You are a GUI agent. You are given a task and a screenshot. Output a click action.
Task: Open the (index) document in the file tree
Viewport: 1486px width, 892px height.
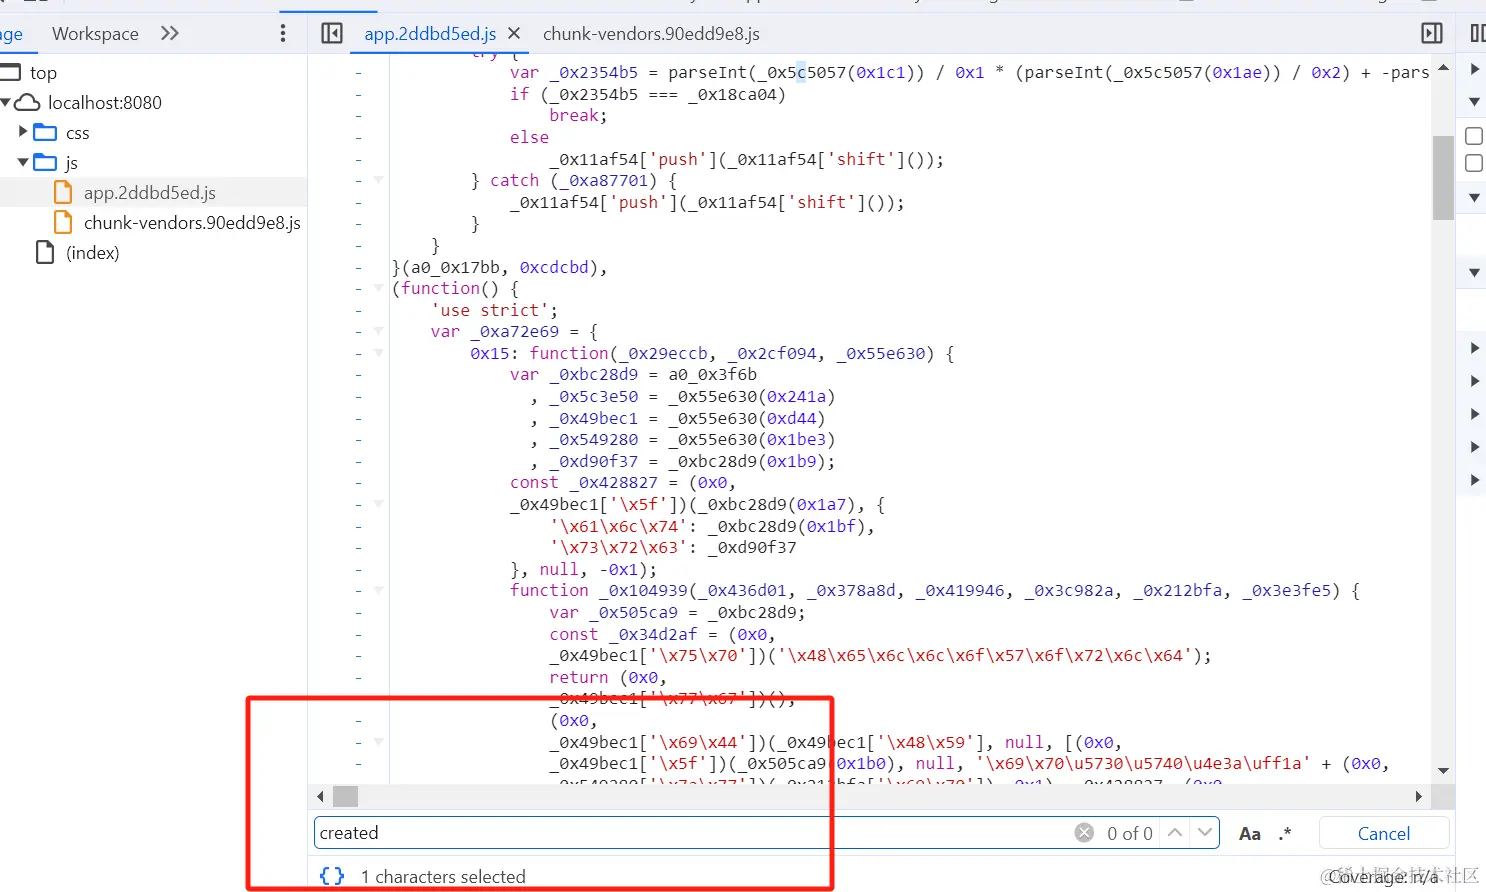tap(93, 252)
